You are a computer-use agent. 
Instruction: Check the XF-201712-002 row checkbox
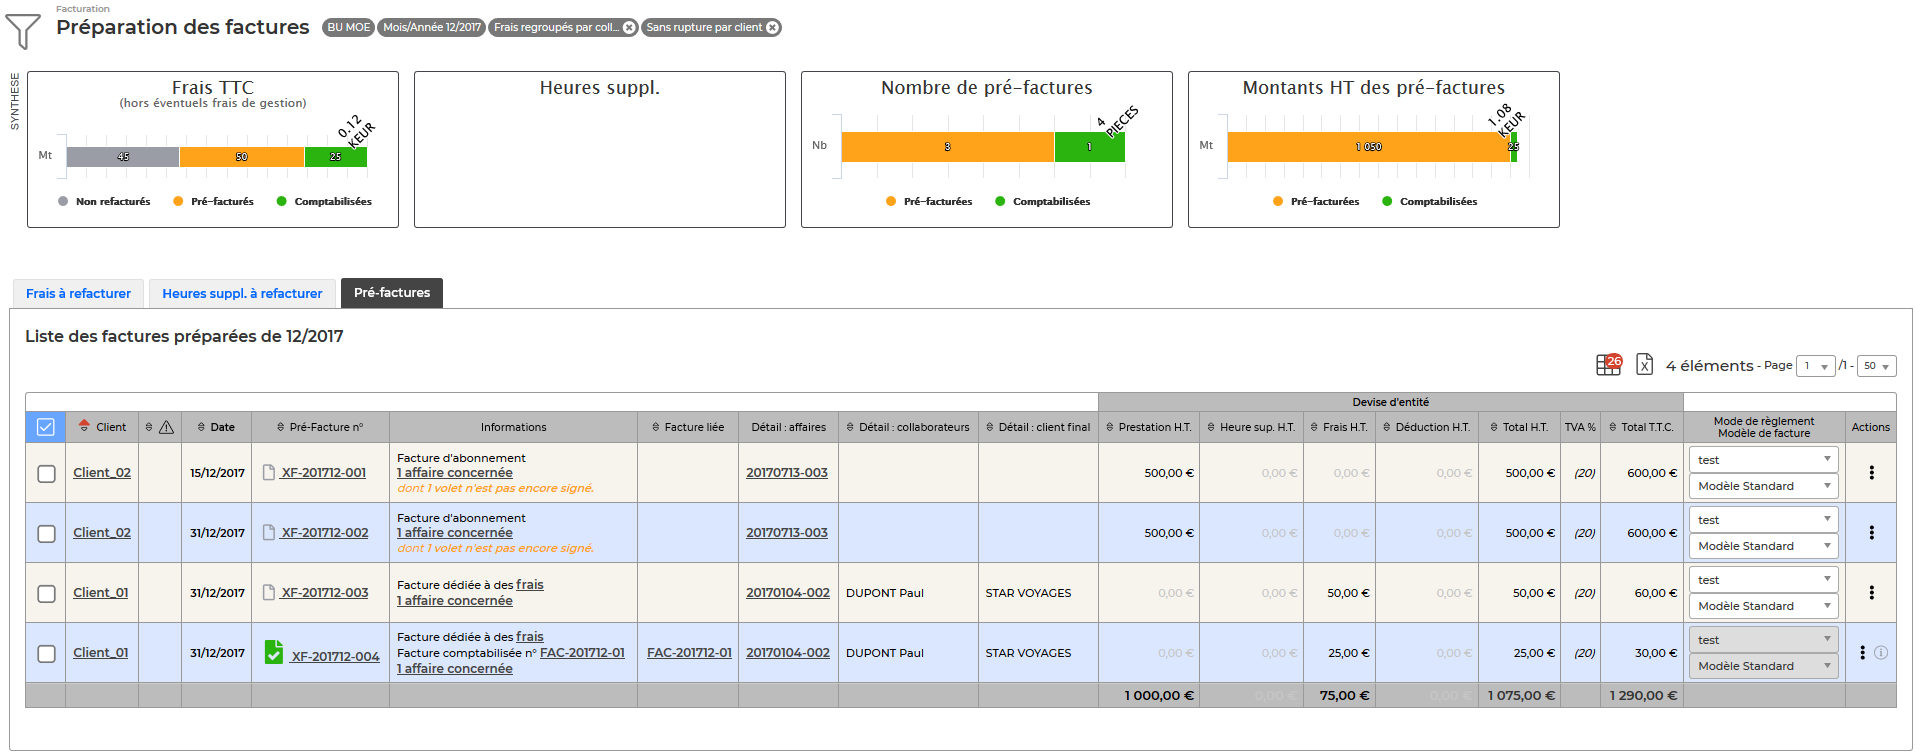click(x=46, y=533)
